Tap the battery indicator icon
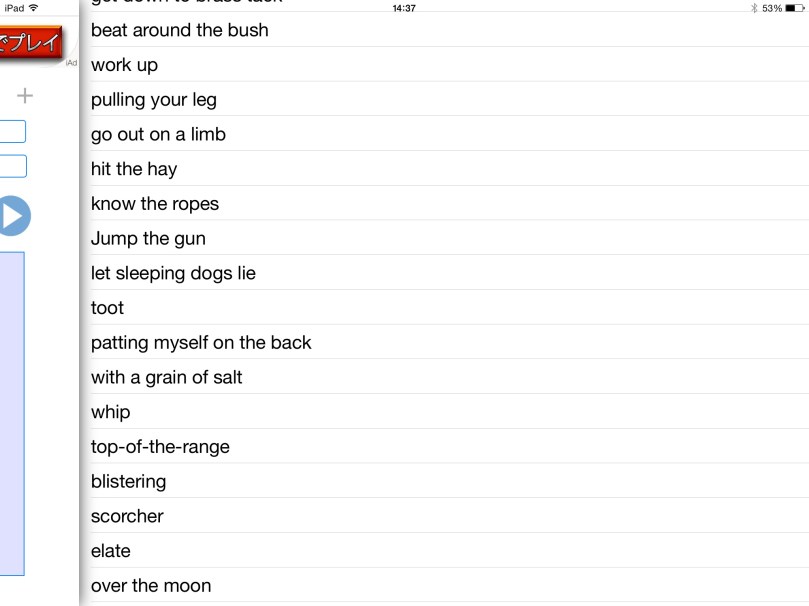The image size is (809, 606). (795, 8)
